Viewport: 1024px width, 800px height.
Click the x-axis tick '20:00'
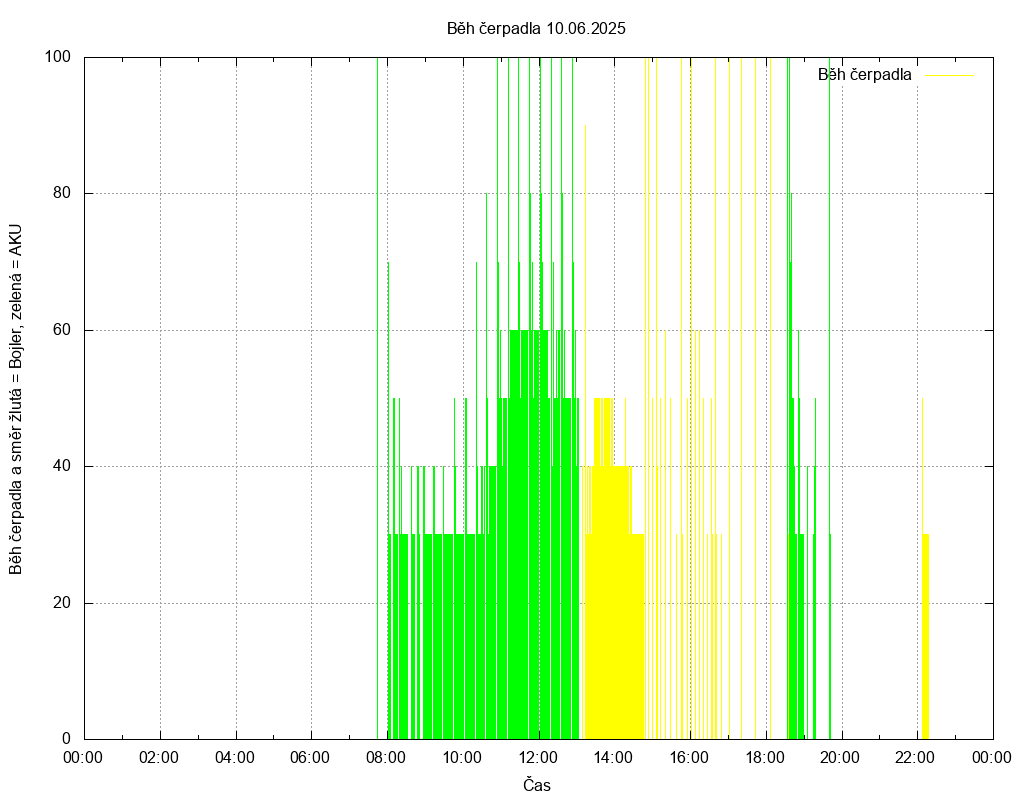coord(840,758)
